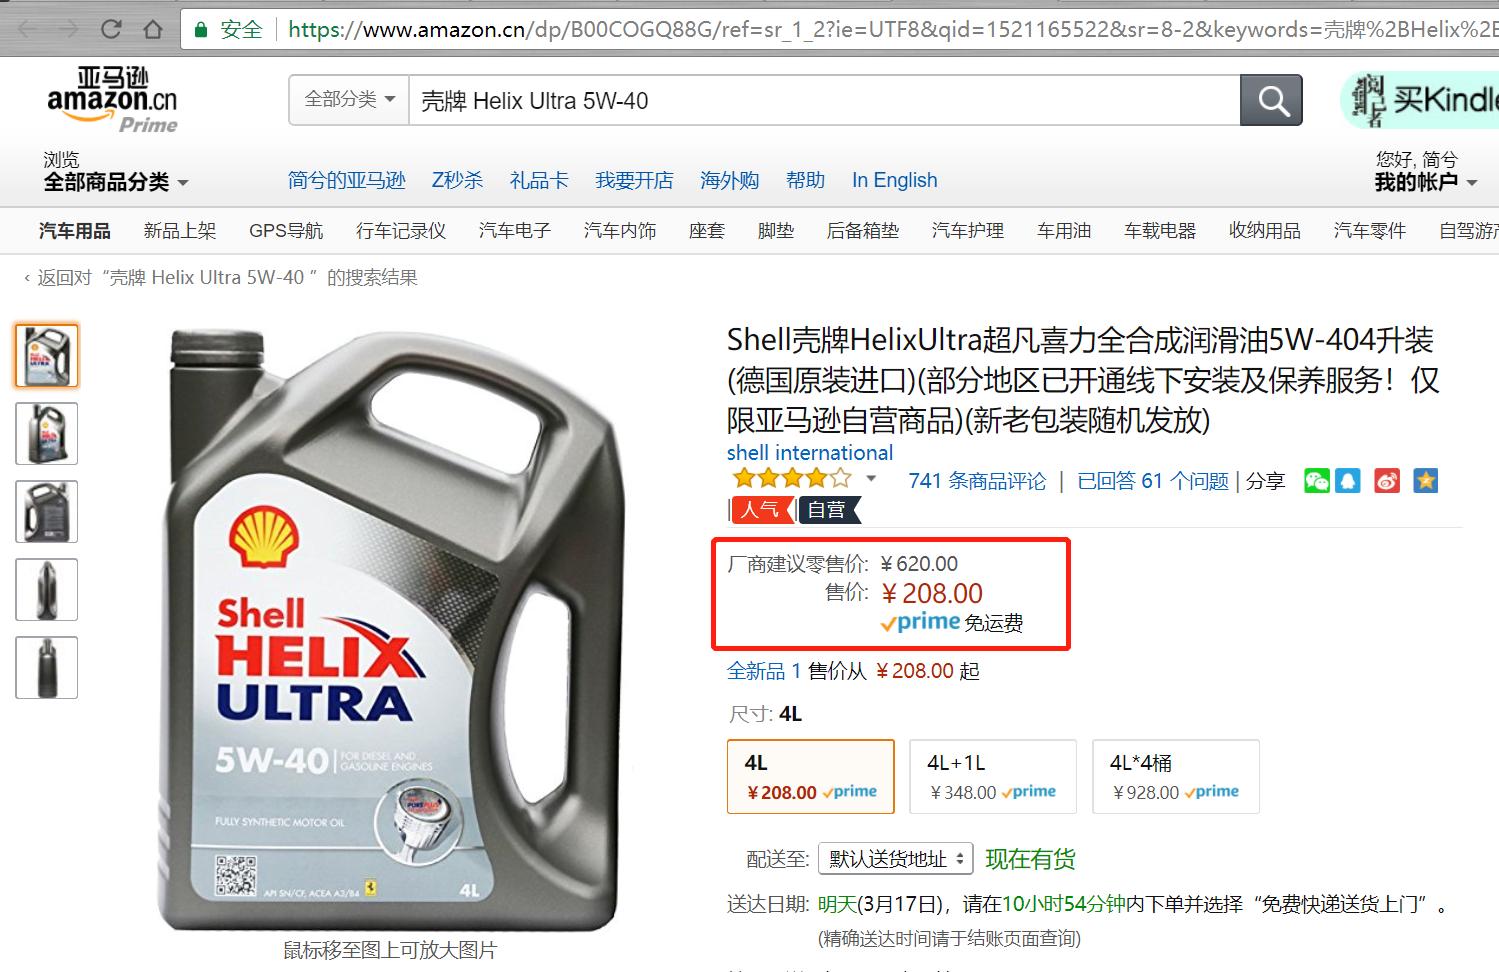This screenshot has width=1499, height=972.
Task: Open the shell international brand link
Action: tap(810, 453)
